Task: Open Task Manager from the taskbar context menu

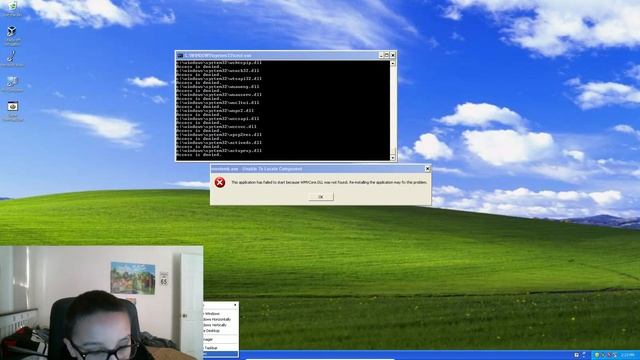Action: click(220, 339)
